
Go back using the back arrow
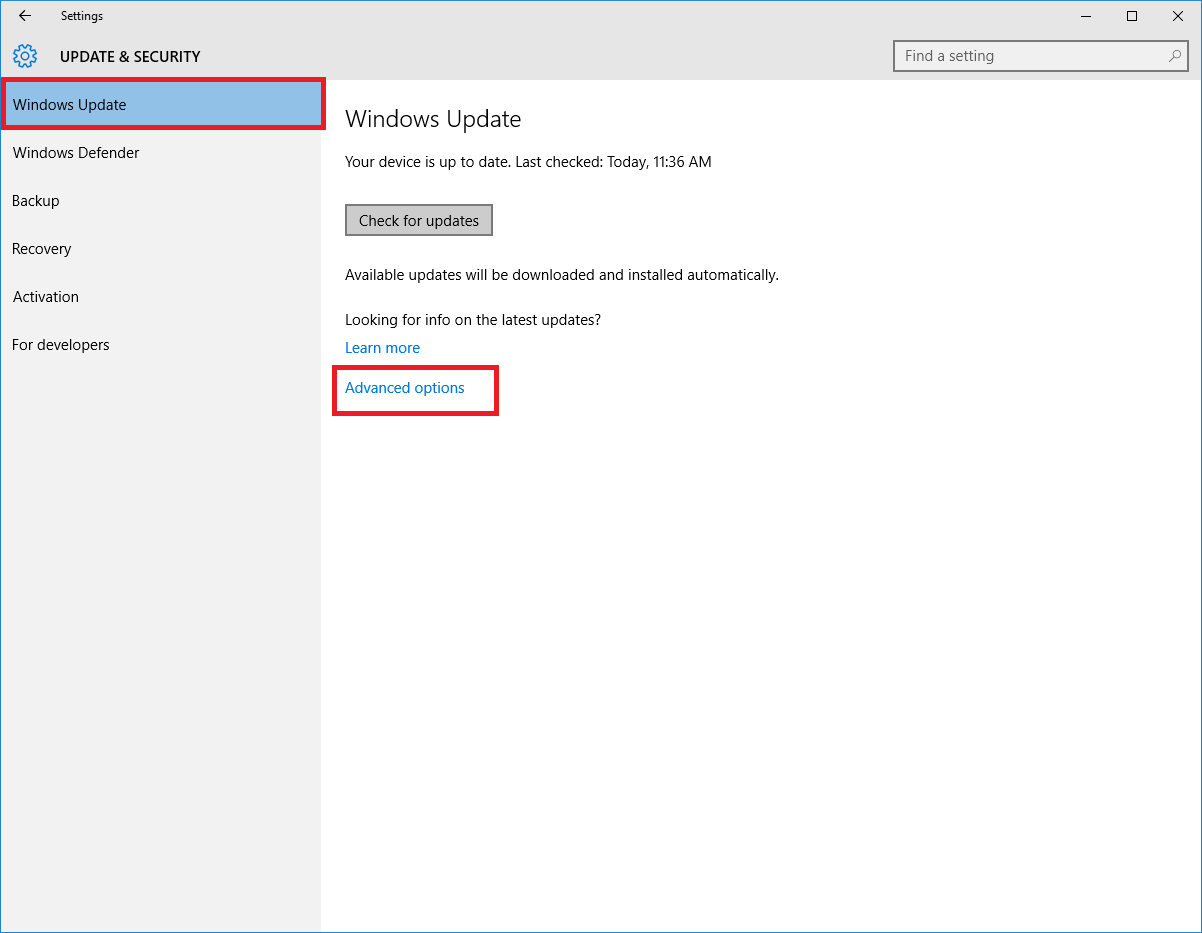tap(25, 16)
